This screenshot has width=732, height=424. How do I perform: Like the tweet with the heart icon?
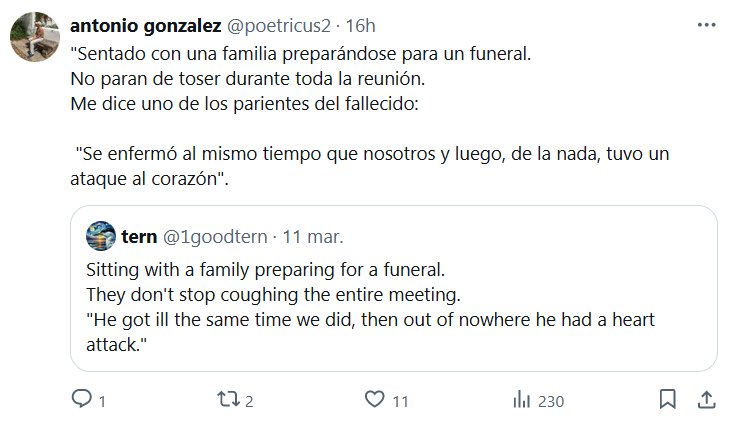click(374, 400)
